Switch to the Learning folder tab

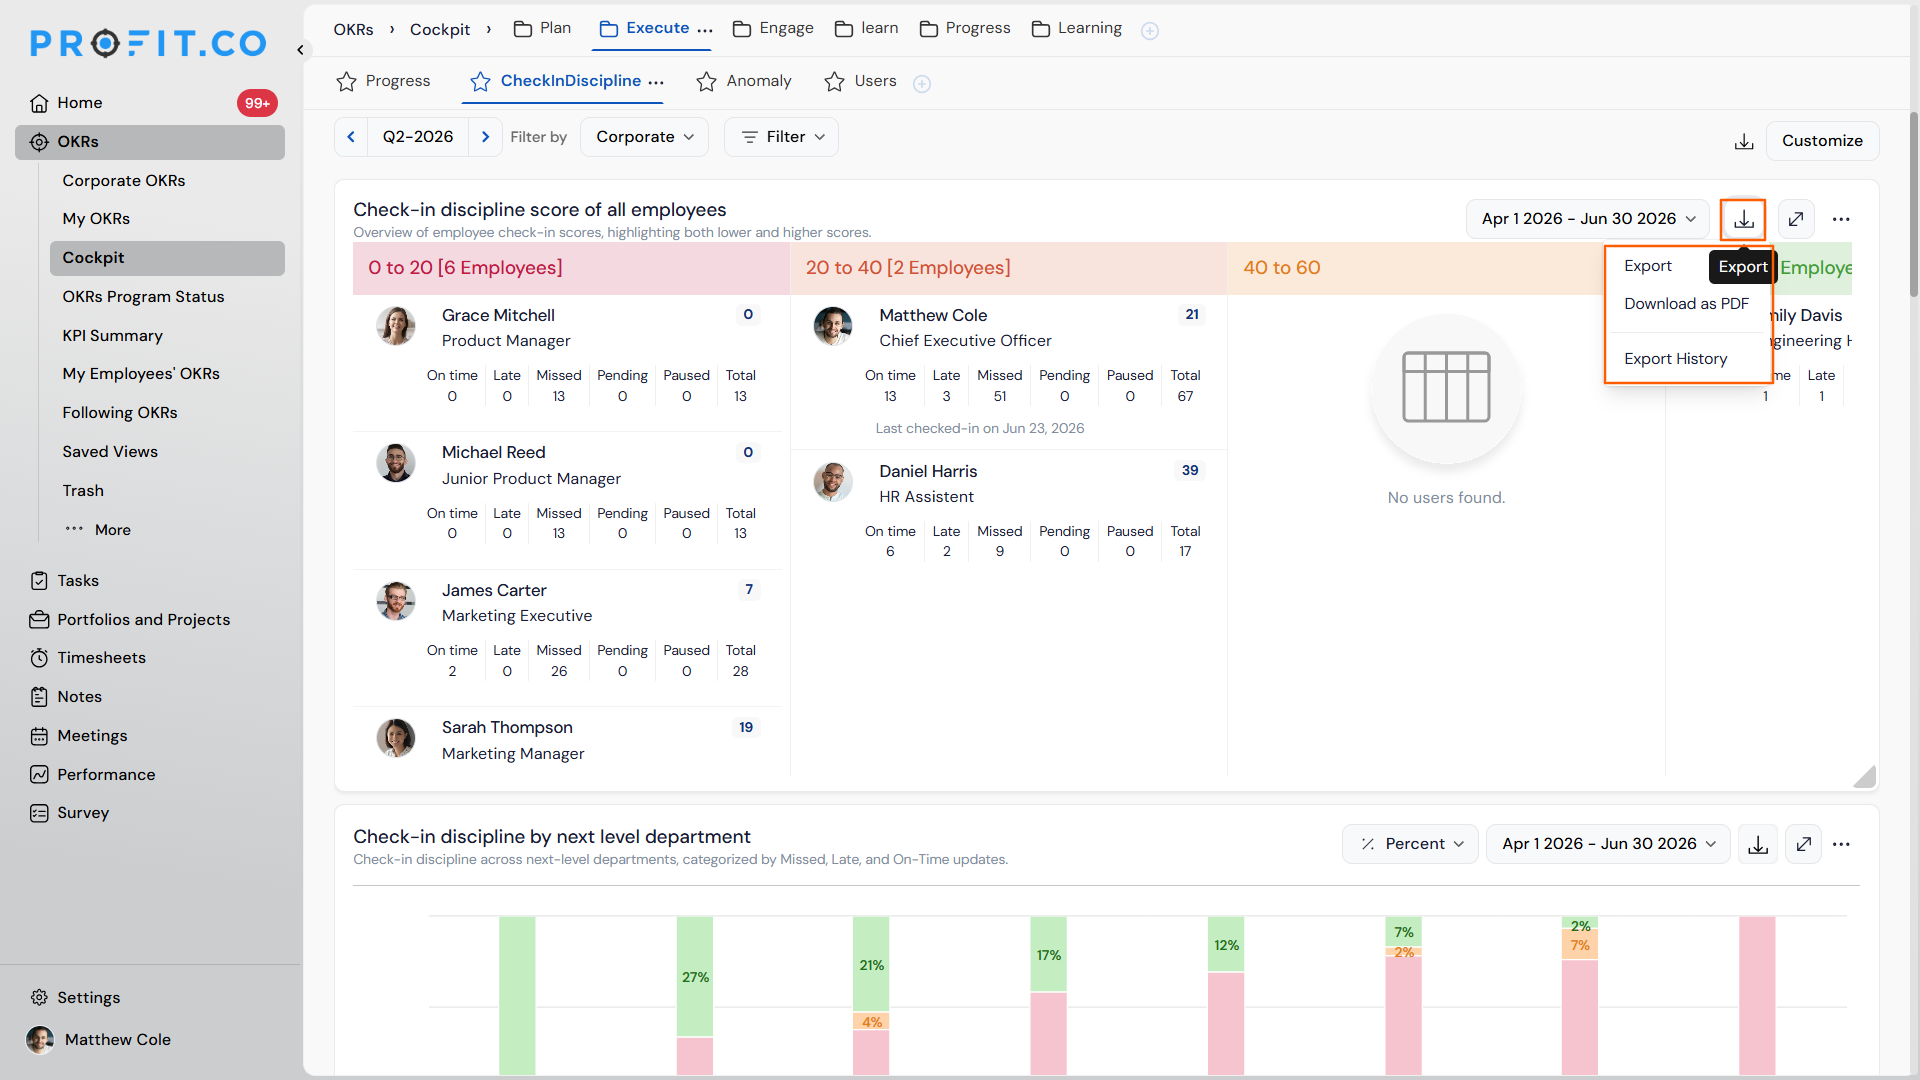coord(1077,28)
